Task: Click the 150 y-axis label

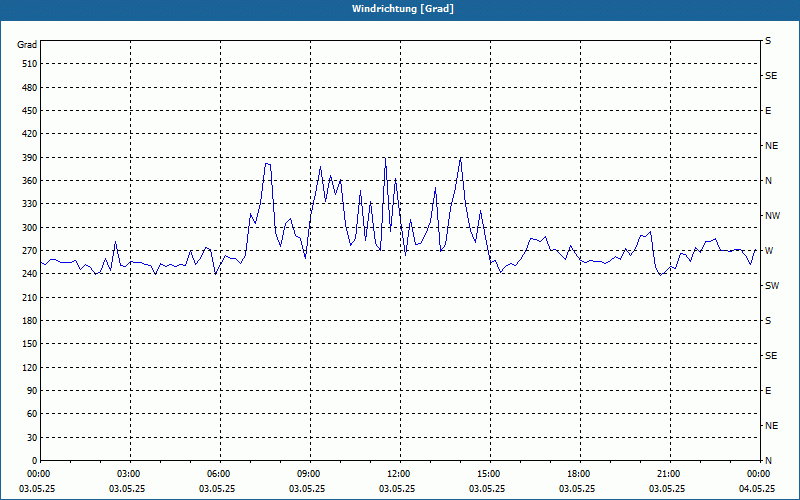Action: pyautogui.click(x=30, y=344)
